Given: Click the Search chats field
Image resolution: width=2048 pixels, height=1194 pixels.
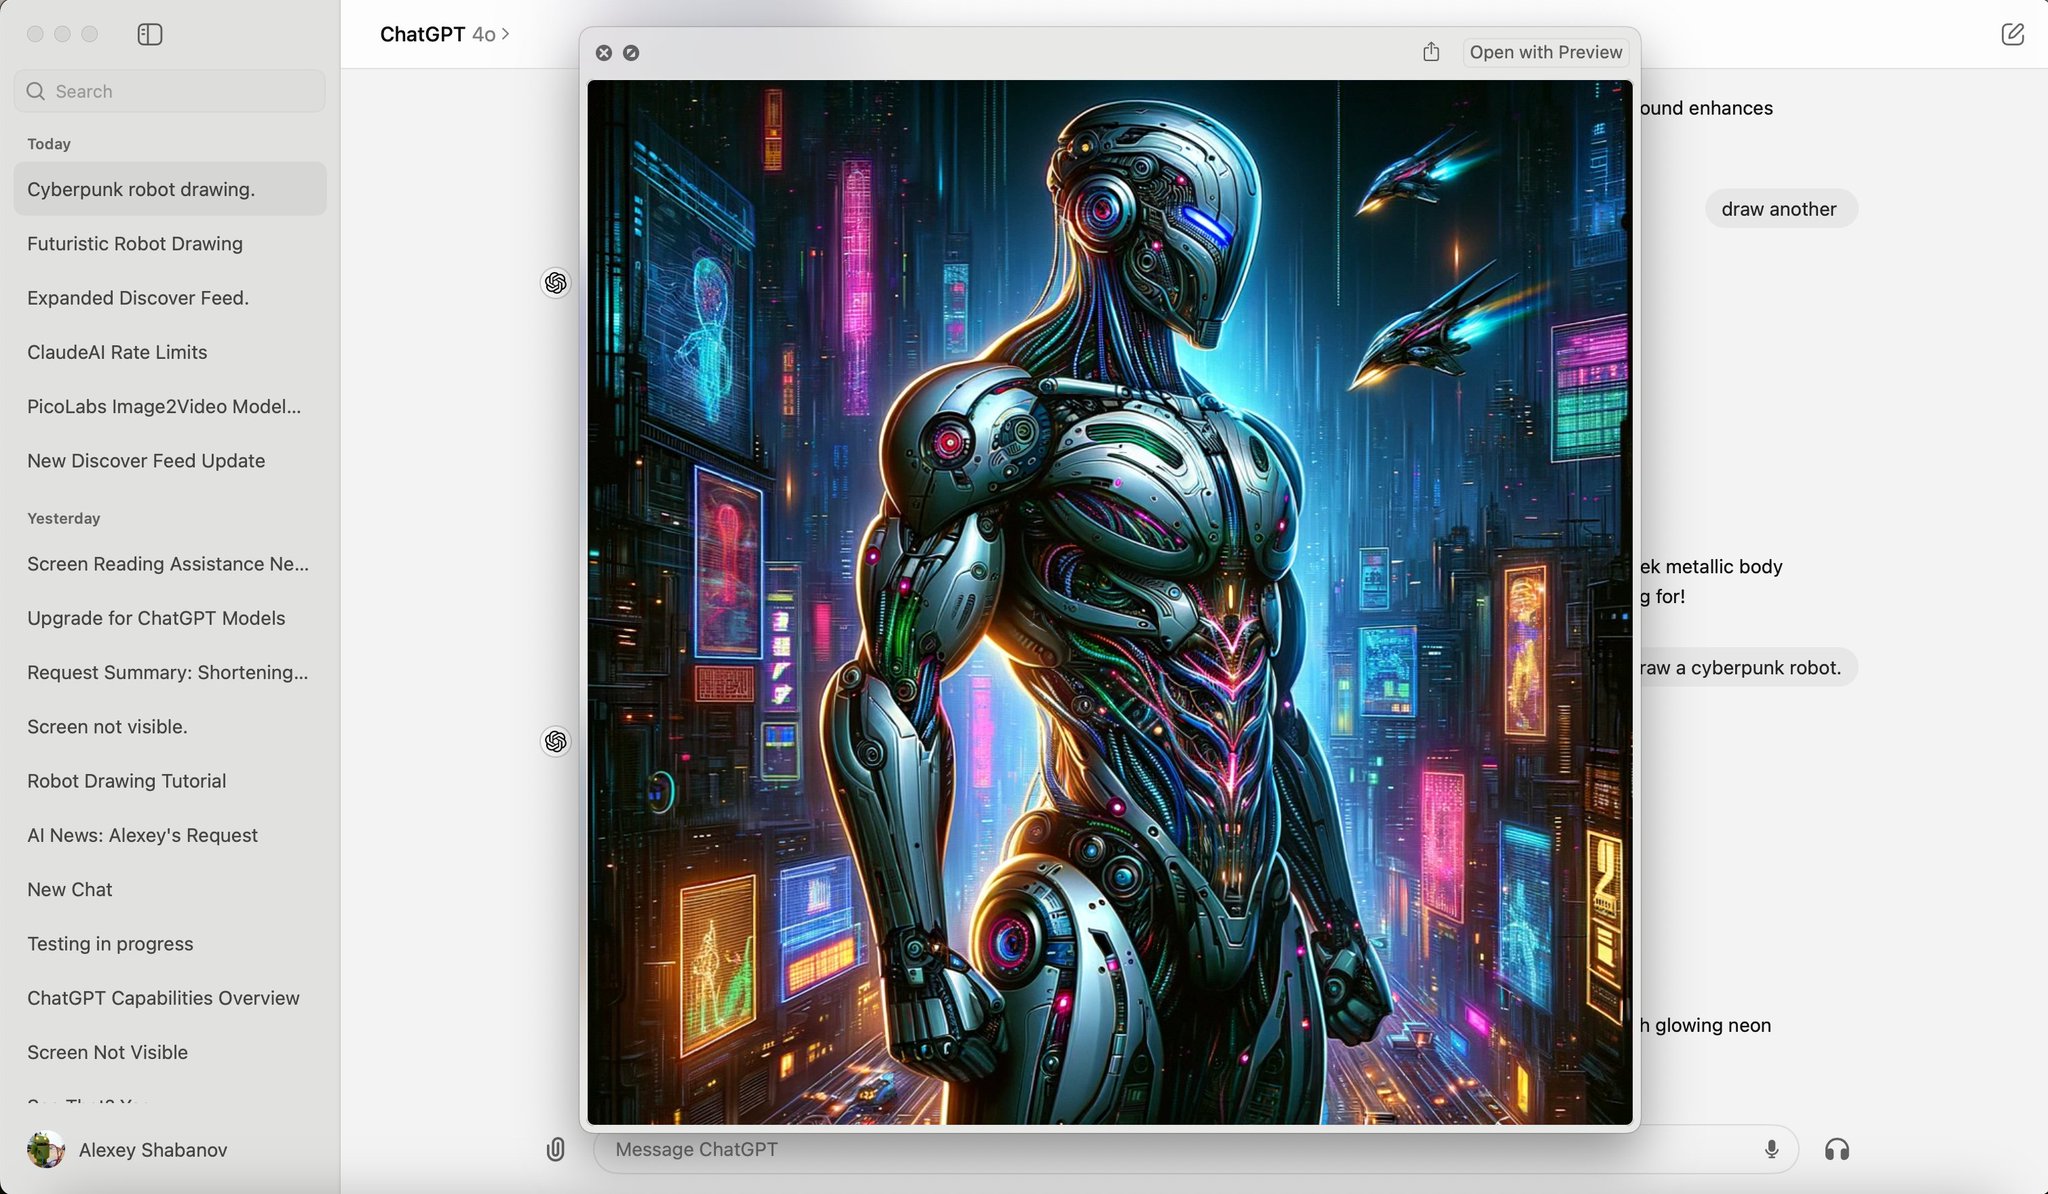Looking at the screenshot, I should coord(170,91).
